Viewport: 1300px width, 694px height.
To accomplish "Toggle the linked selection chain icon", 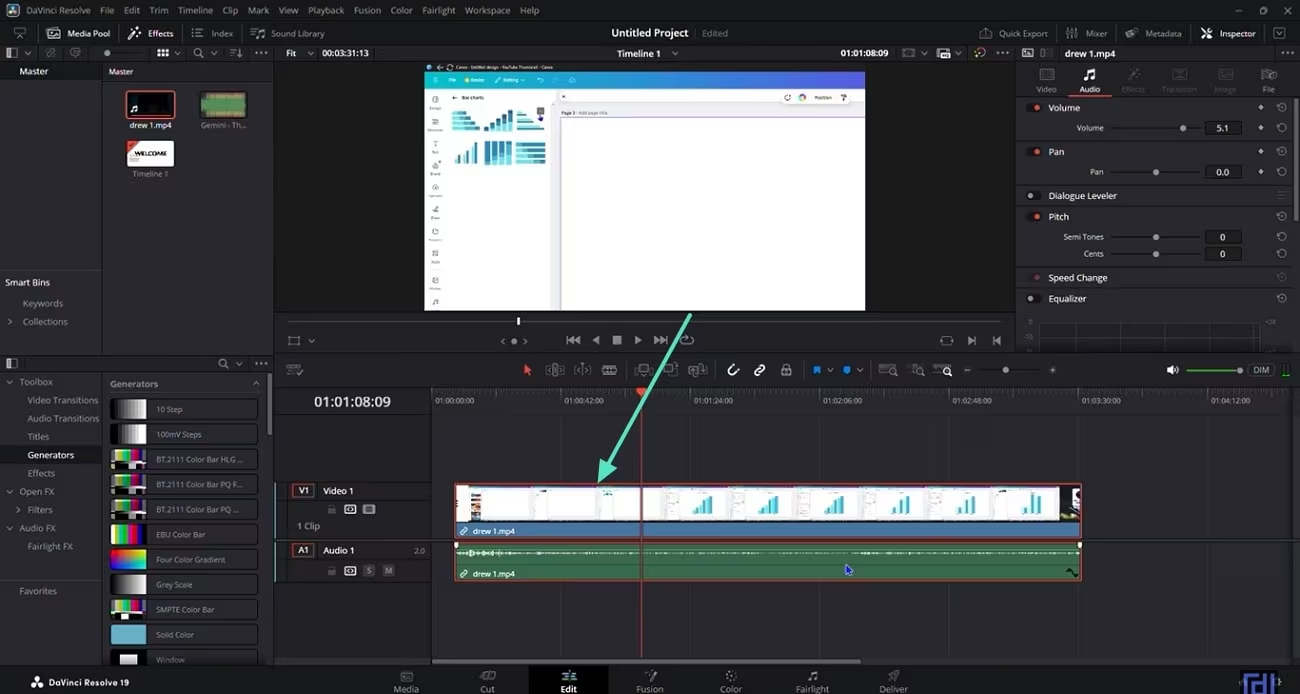I will coord(760,370).
